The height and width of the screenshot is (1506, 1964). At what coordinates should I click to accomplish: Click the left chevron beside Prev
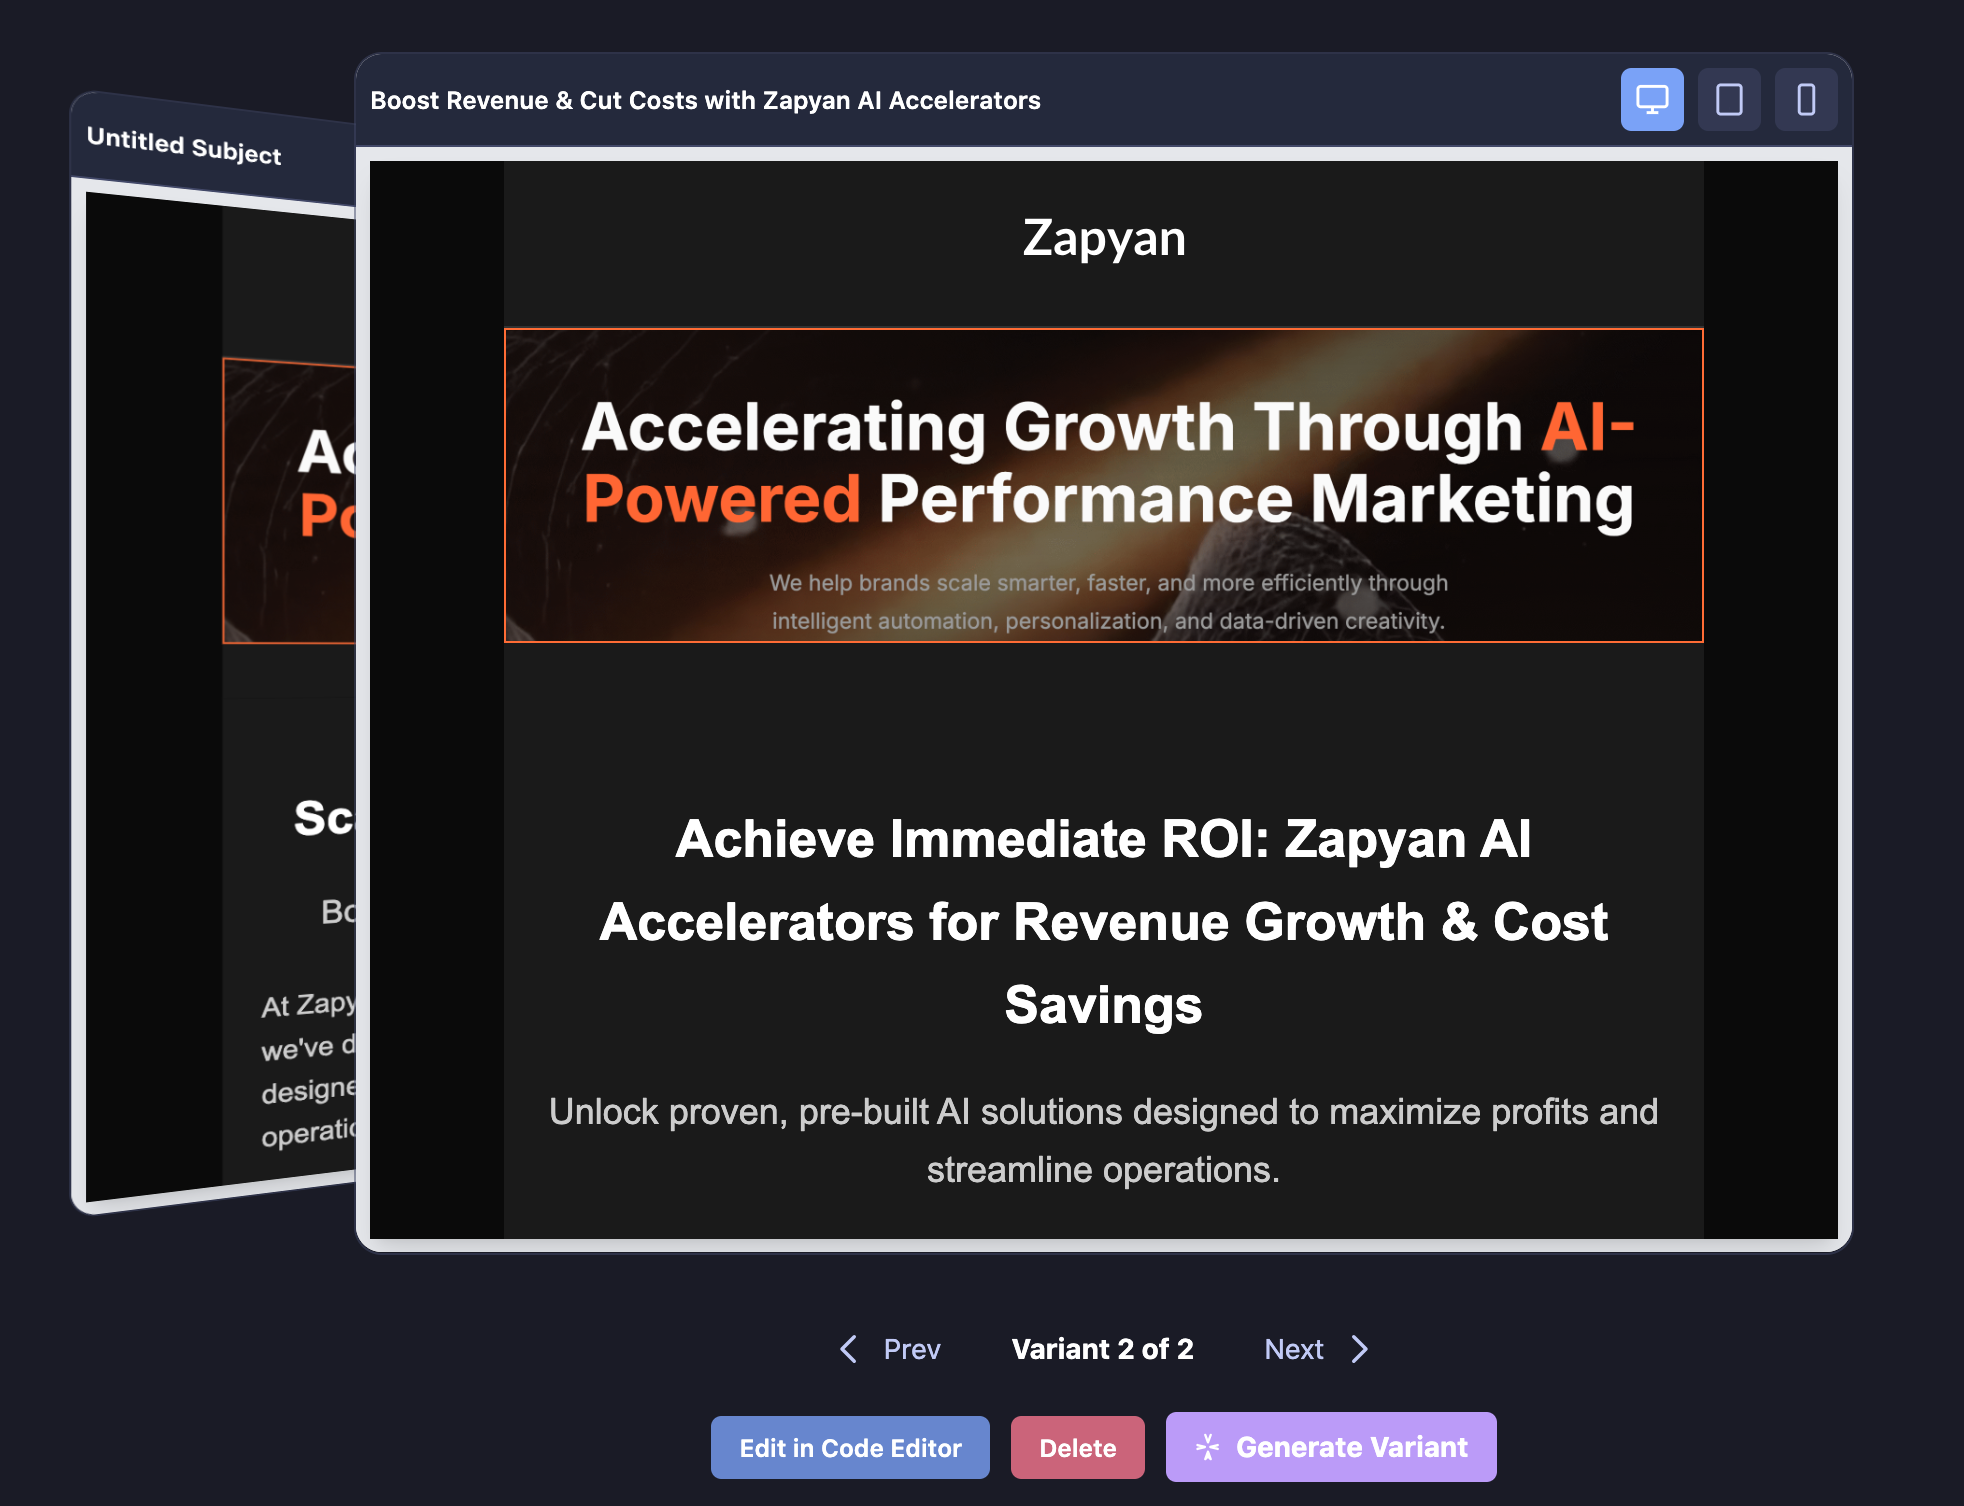847,1349
